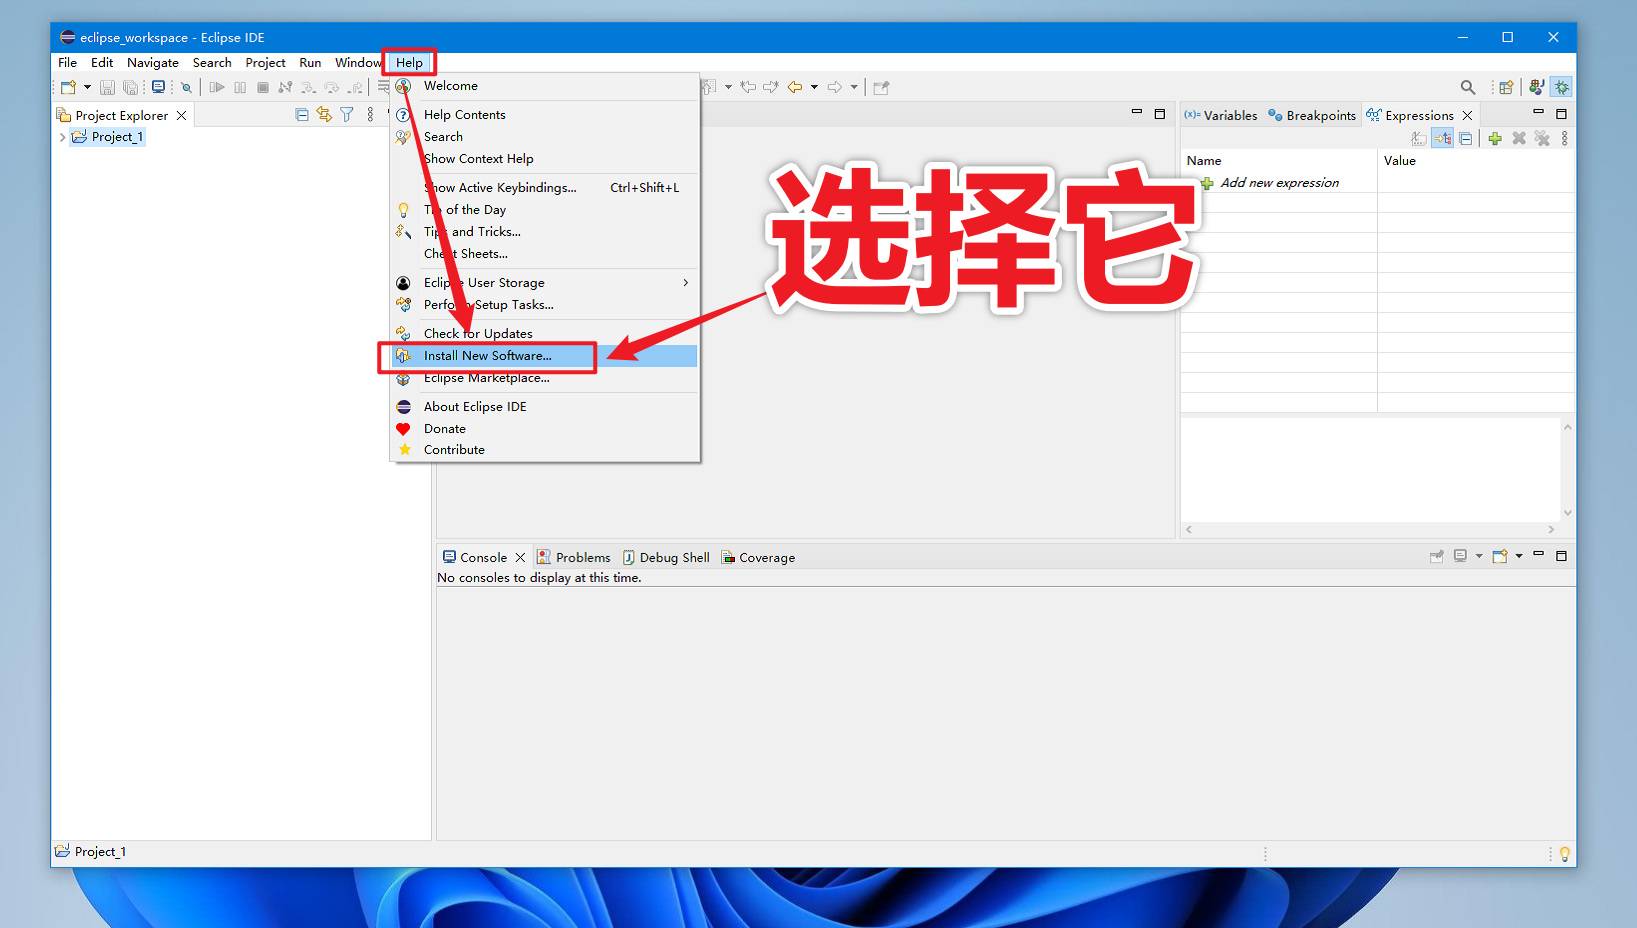Expand Eclipse User Storage submenu

click(544, 283)
